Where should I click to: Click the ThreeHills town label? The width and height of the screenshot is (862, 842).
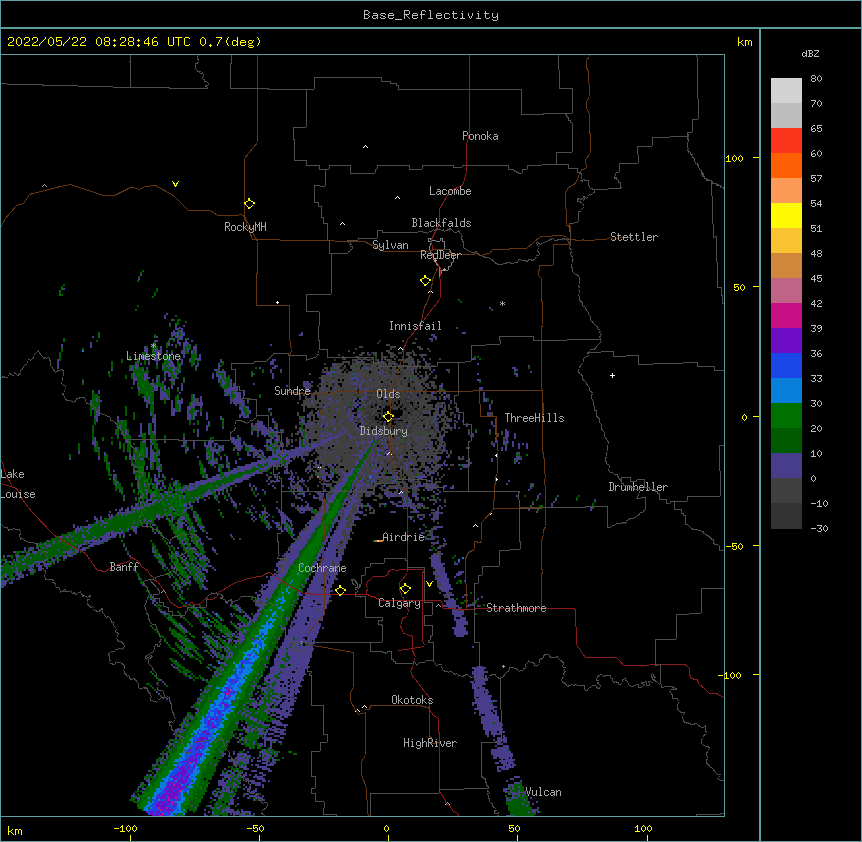[x=534, y=418]
